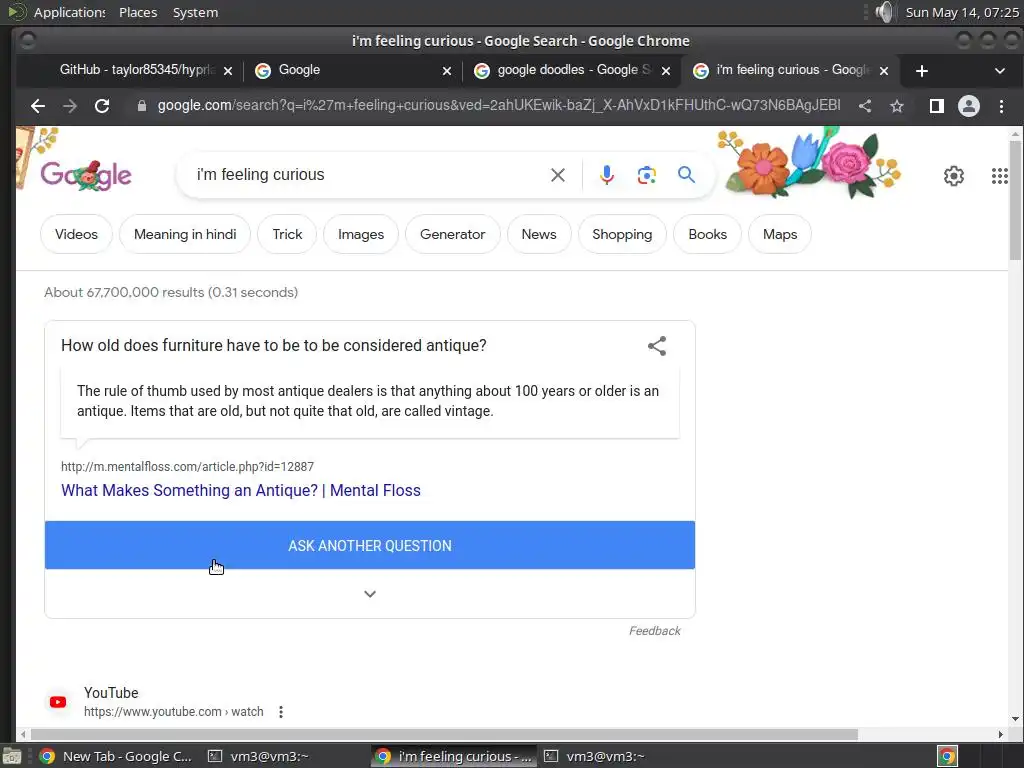
Task: Close the google doodles tab
Action: [665, 71]
